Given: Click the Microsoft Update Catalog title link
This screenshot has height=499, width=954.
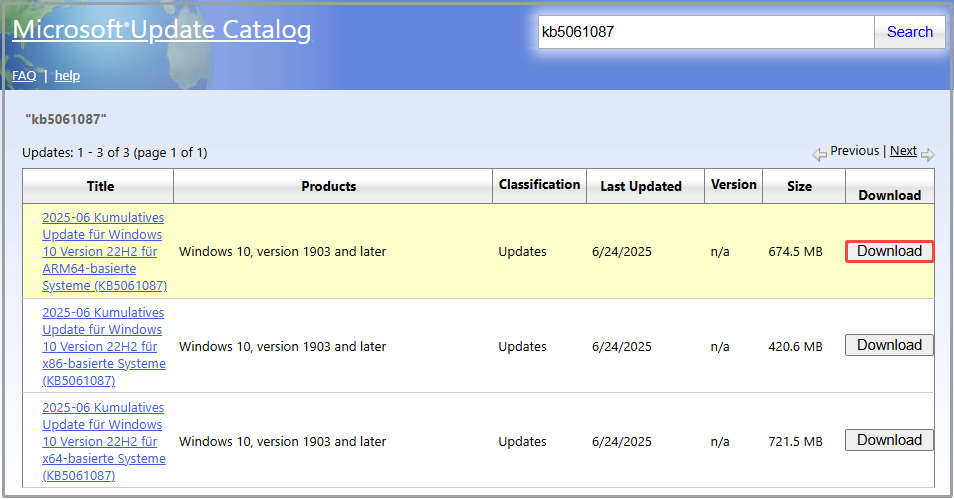Looking at the screenshot, I should click(x=161, y=29).
